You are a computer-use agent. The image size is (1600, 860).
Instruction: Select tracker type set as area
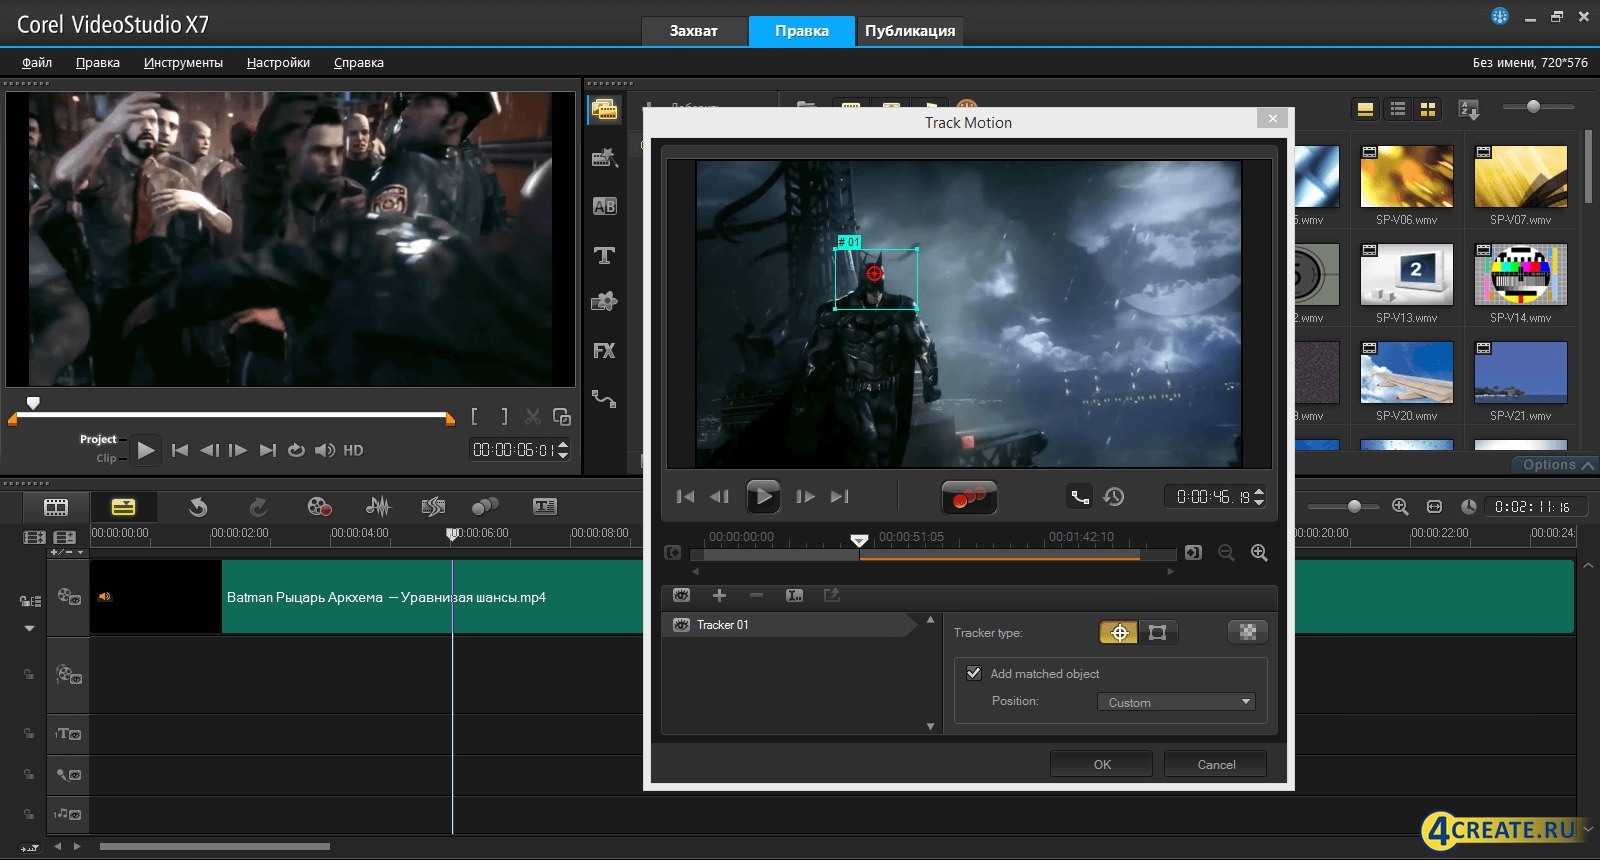pos(1157,632)
